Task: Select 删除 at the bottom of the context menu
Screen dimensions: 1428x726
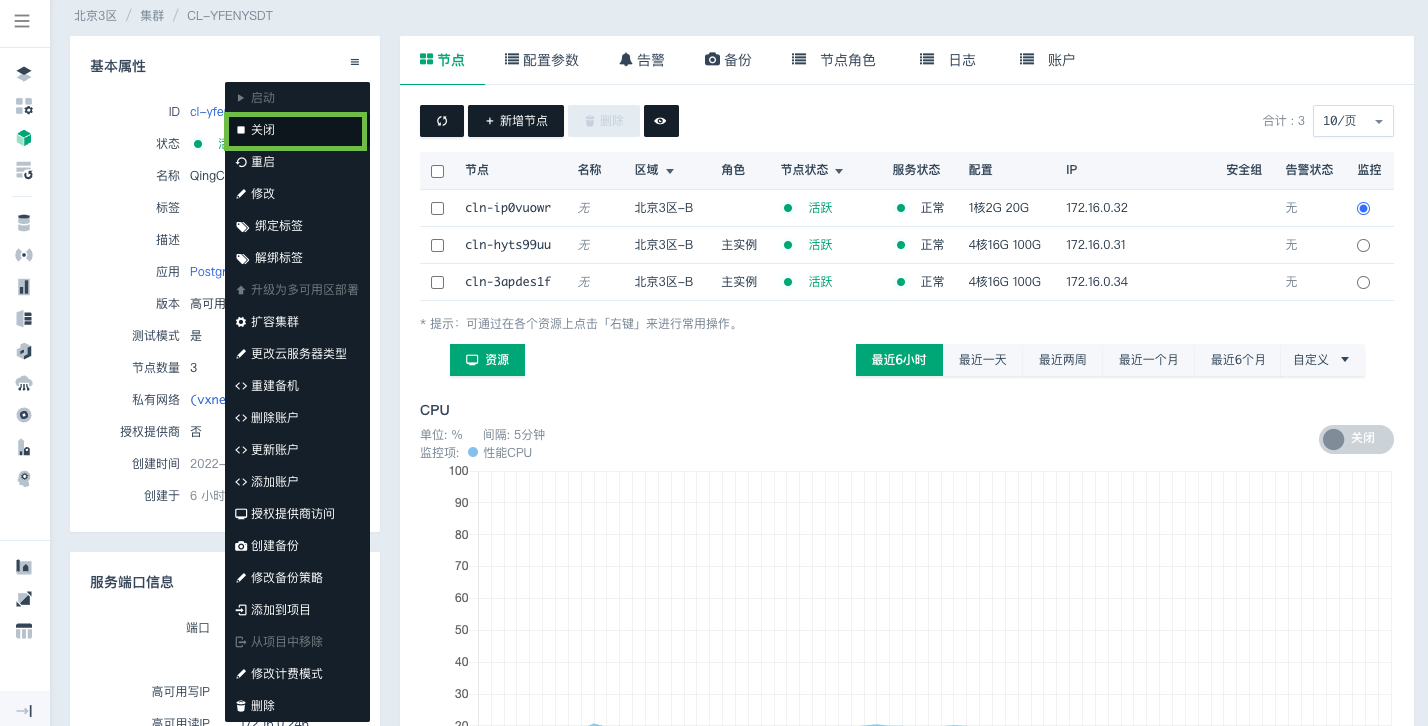Action: coord(297,706)
